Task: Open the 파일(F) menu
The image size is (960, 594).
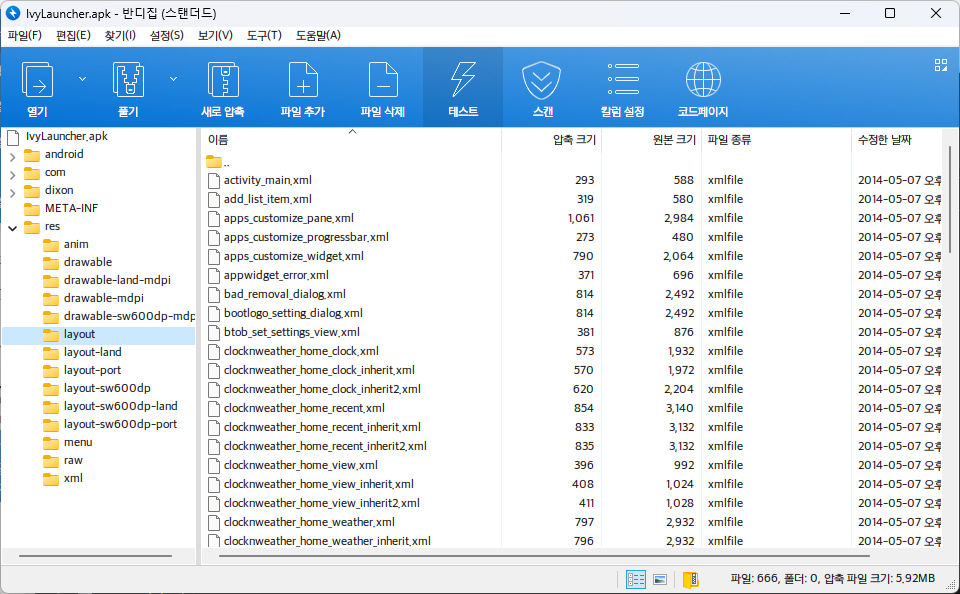Action: tap(24, 36)
